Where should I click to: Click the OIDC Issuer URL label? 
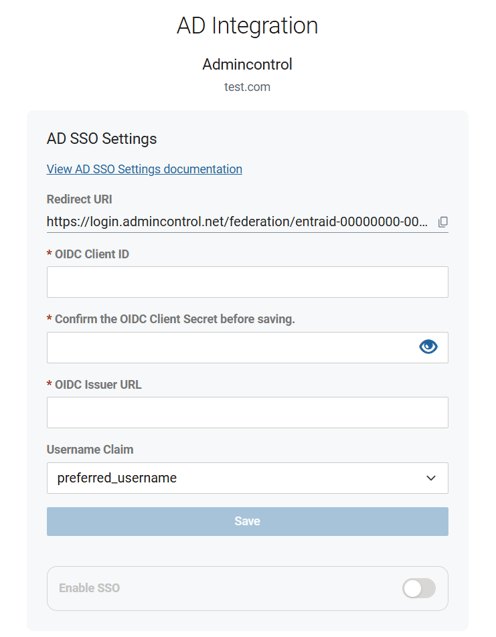98,385
